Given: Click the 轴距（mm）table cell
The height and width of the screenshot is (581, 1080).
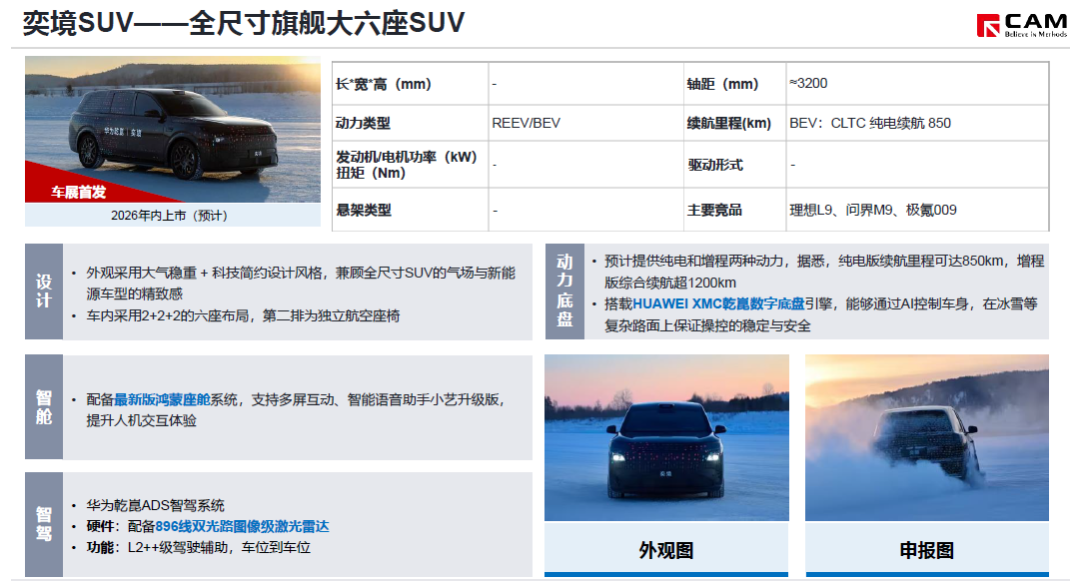Looking at the screenshot, I should [735, 84].
